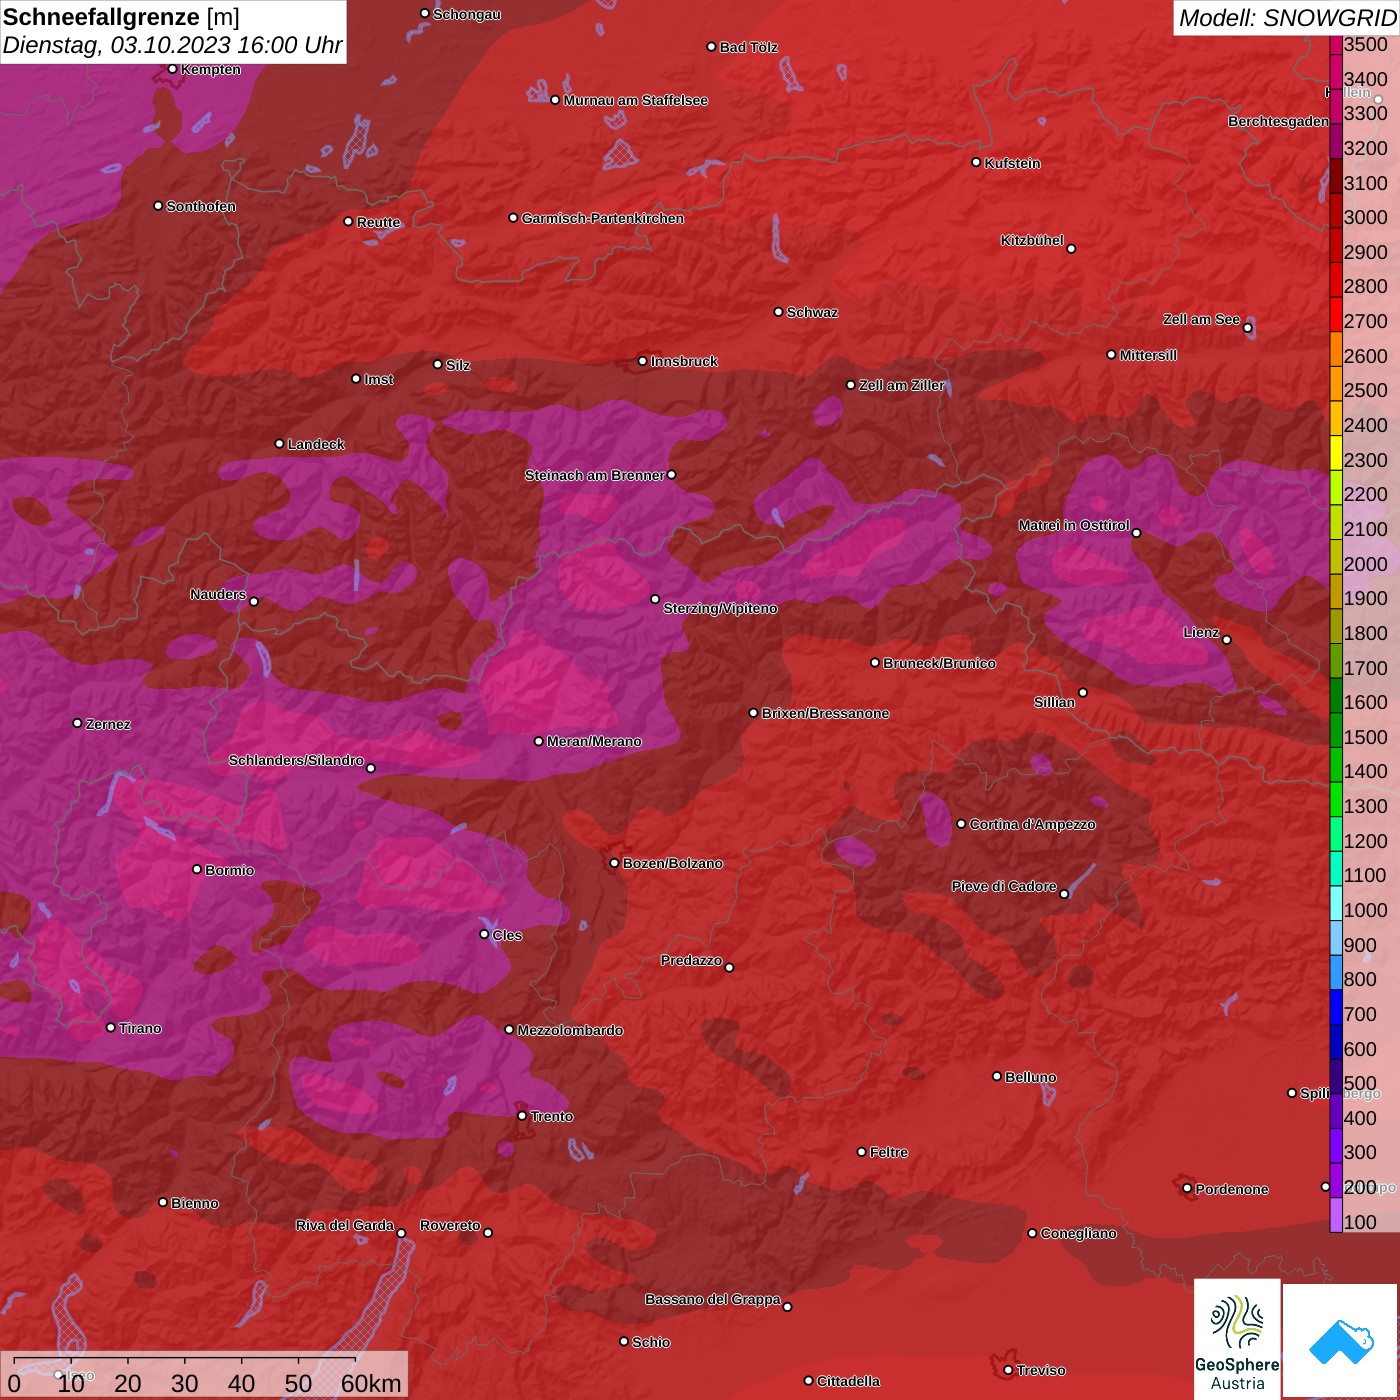Image resolution: width=1400 pixels, height=1400 pixels.
Task: Click the Zell am See location dot
Action: tap(1248, 328)
